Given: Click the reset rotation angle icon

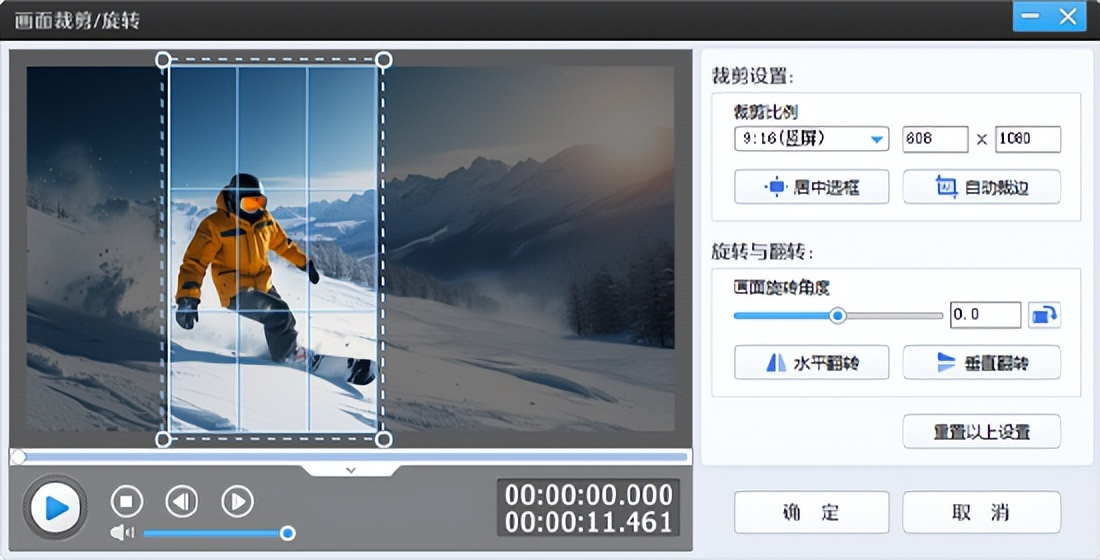Looking at the screenshot, I should (1044, 315).
